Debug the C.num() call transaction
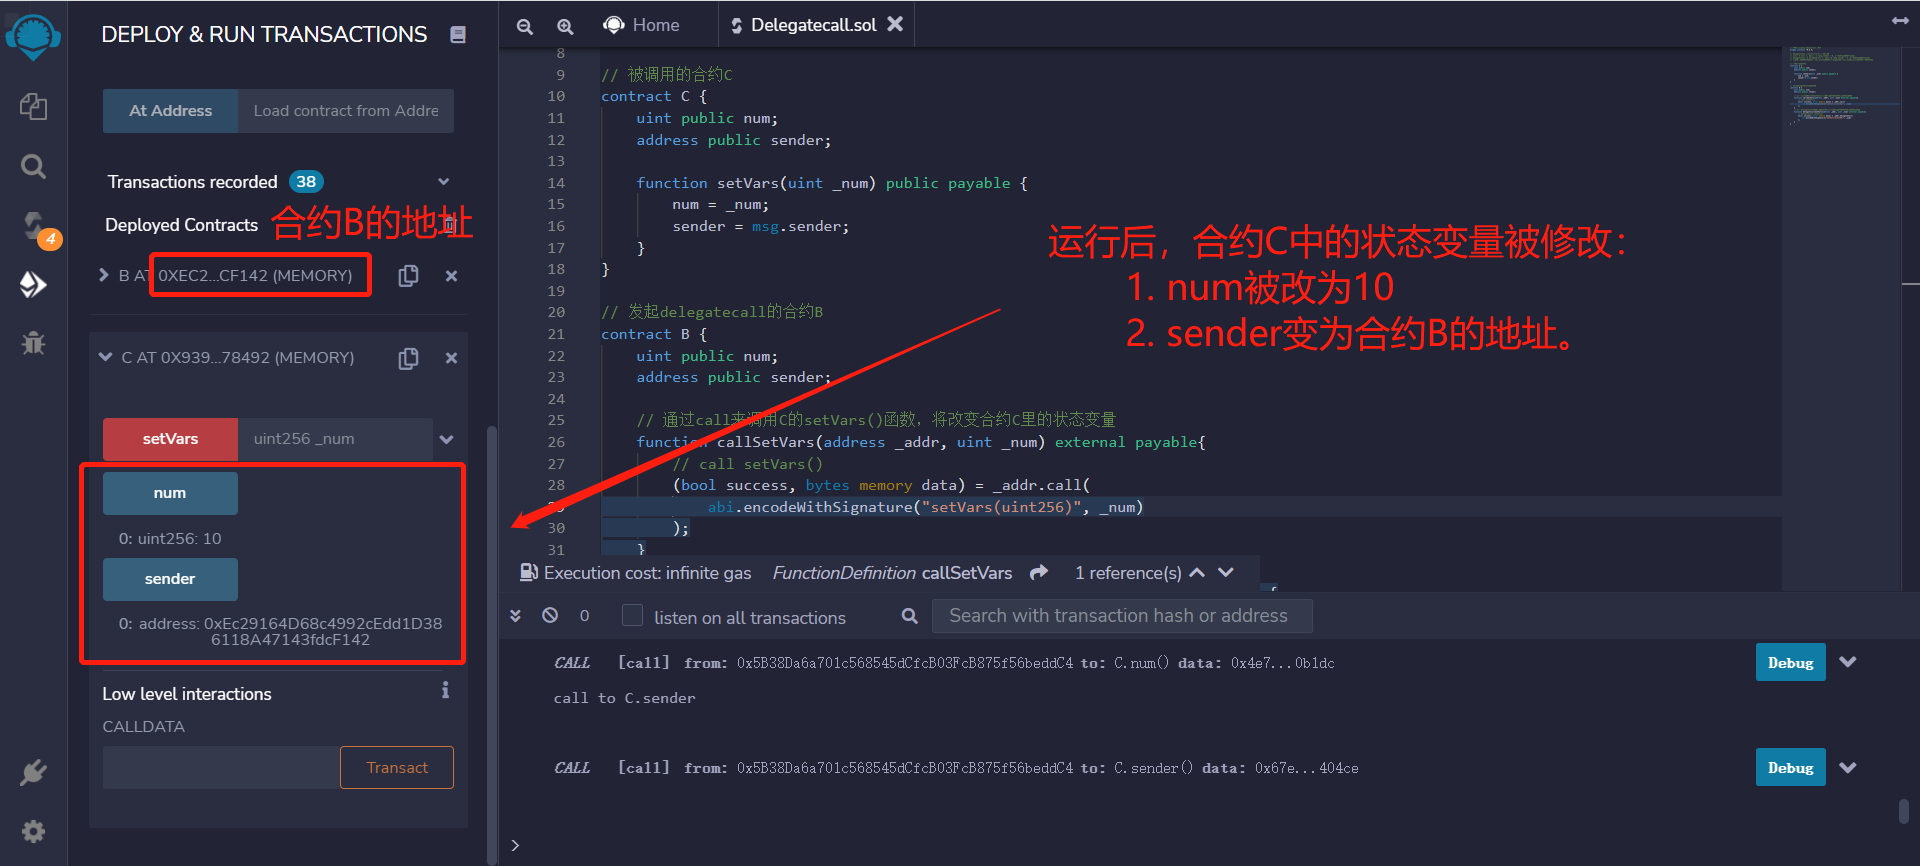The image size is (1920, 866). point(1789,663)
